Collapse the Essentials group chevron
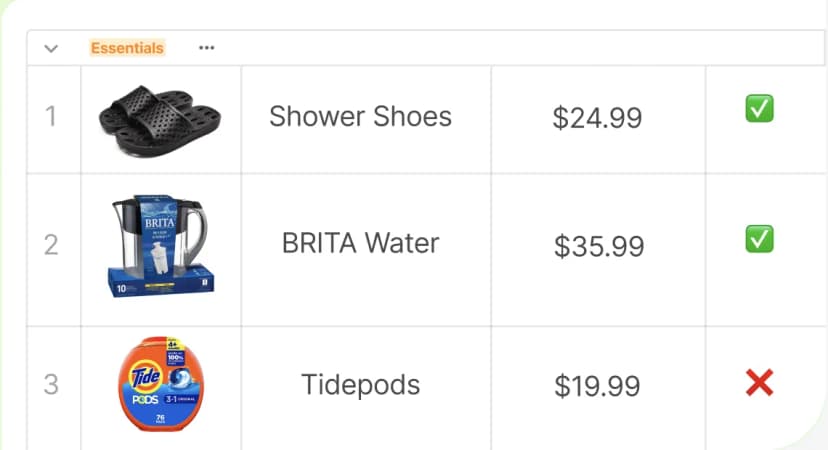828x450 pixels. (52, 48)
